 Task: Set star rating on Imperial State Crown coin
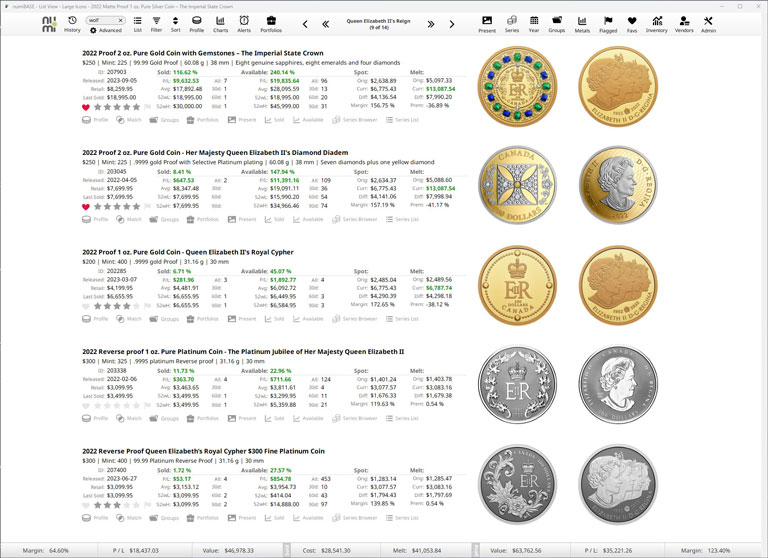click(x=117, y=107)
